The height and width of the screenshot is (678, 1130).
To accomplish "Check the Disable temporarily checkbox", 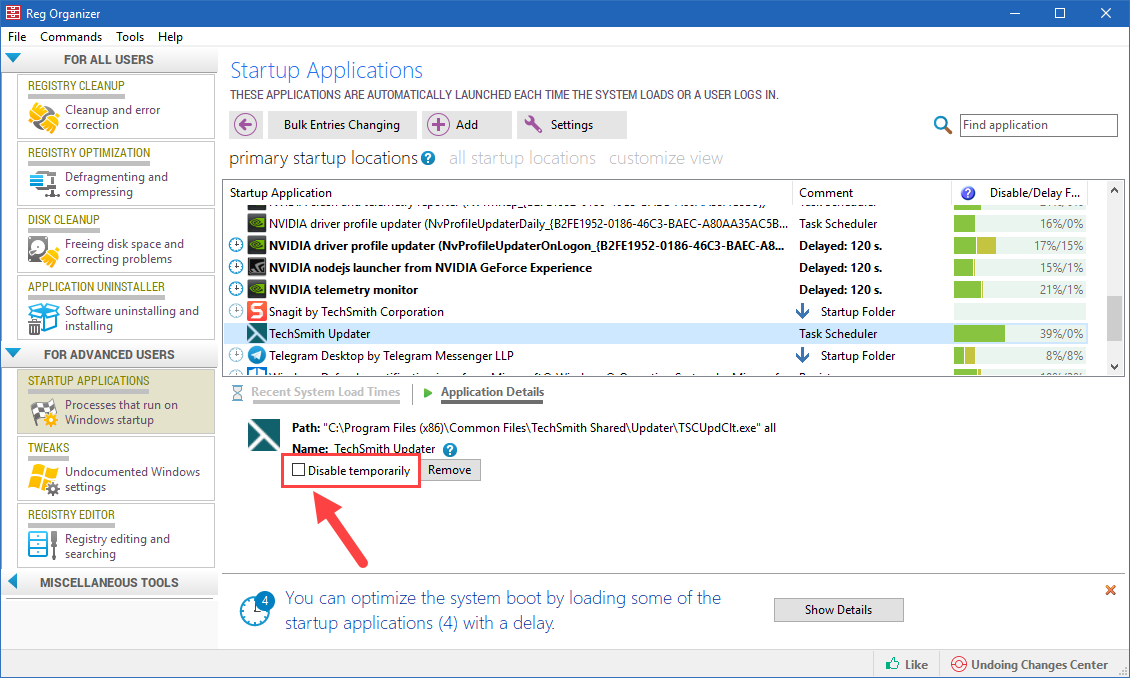I will [x=298, y=470].
